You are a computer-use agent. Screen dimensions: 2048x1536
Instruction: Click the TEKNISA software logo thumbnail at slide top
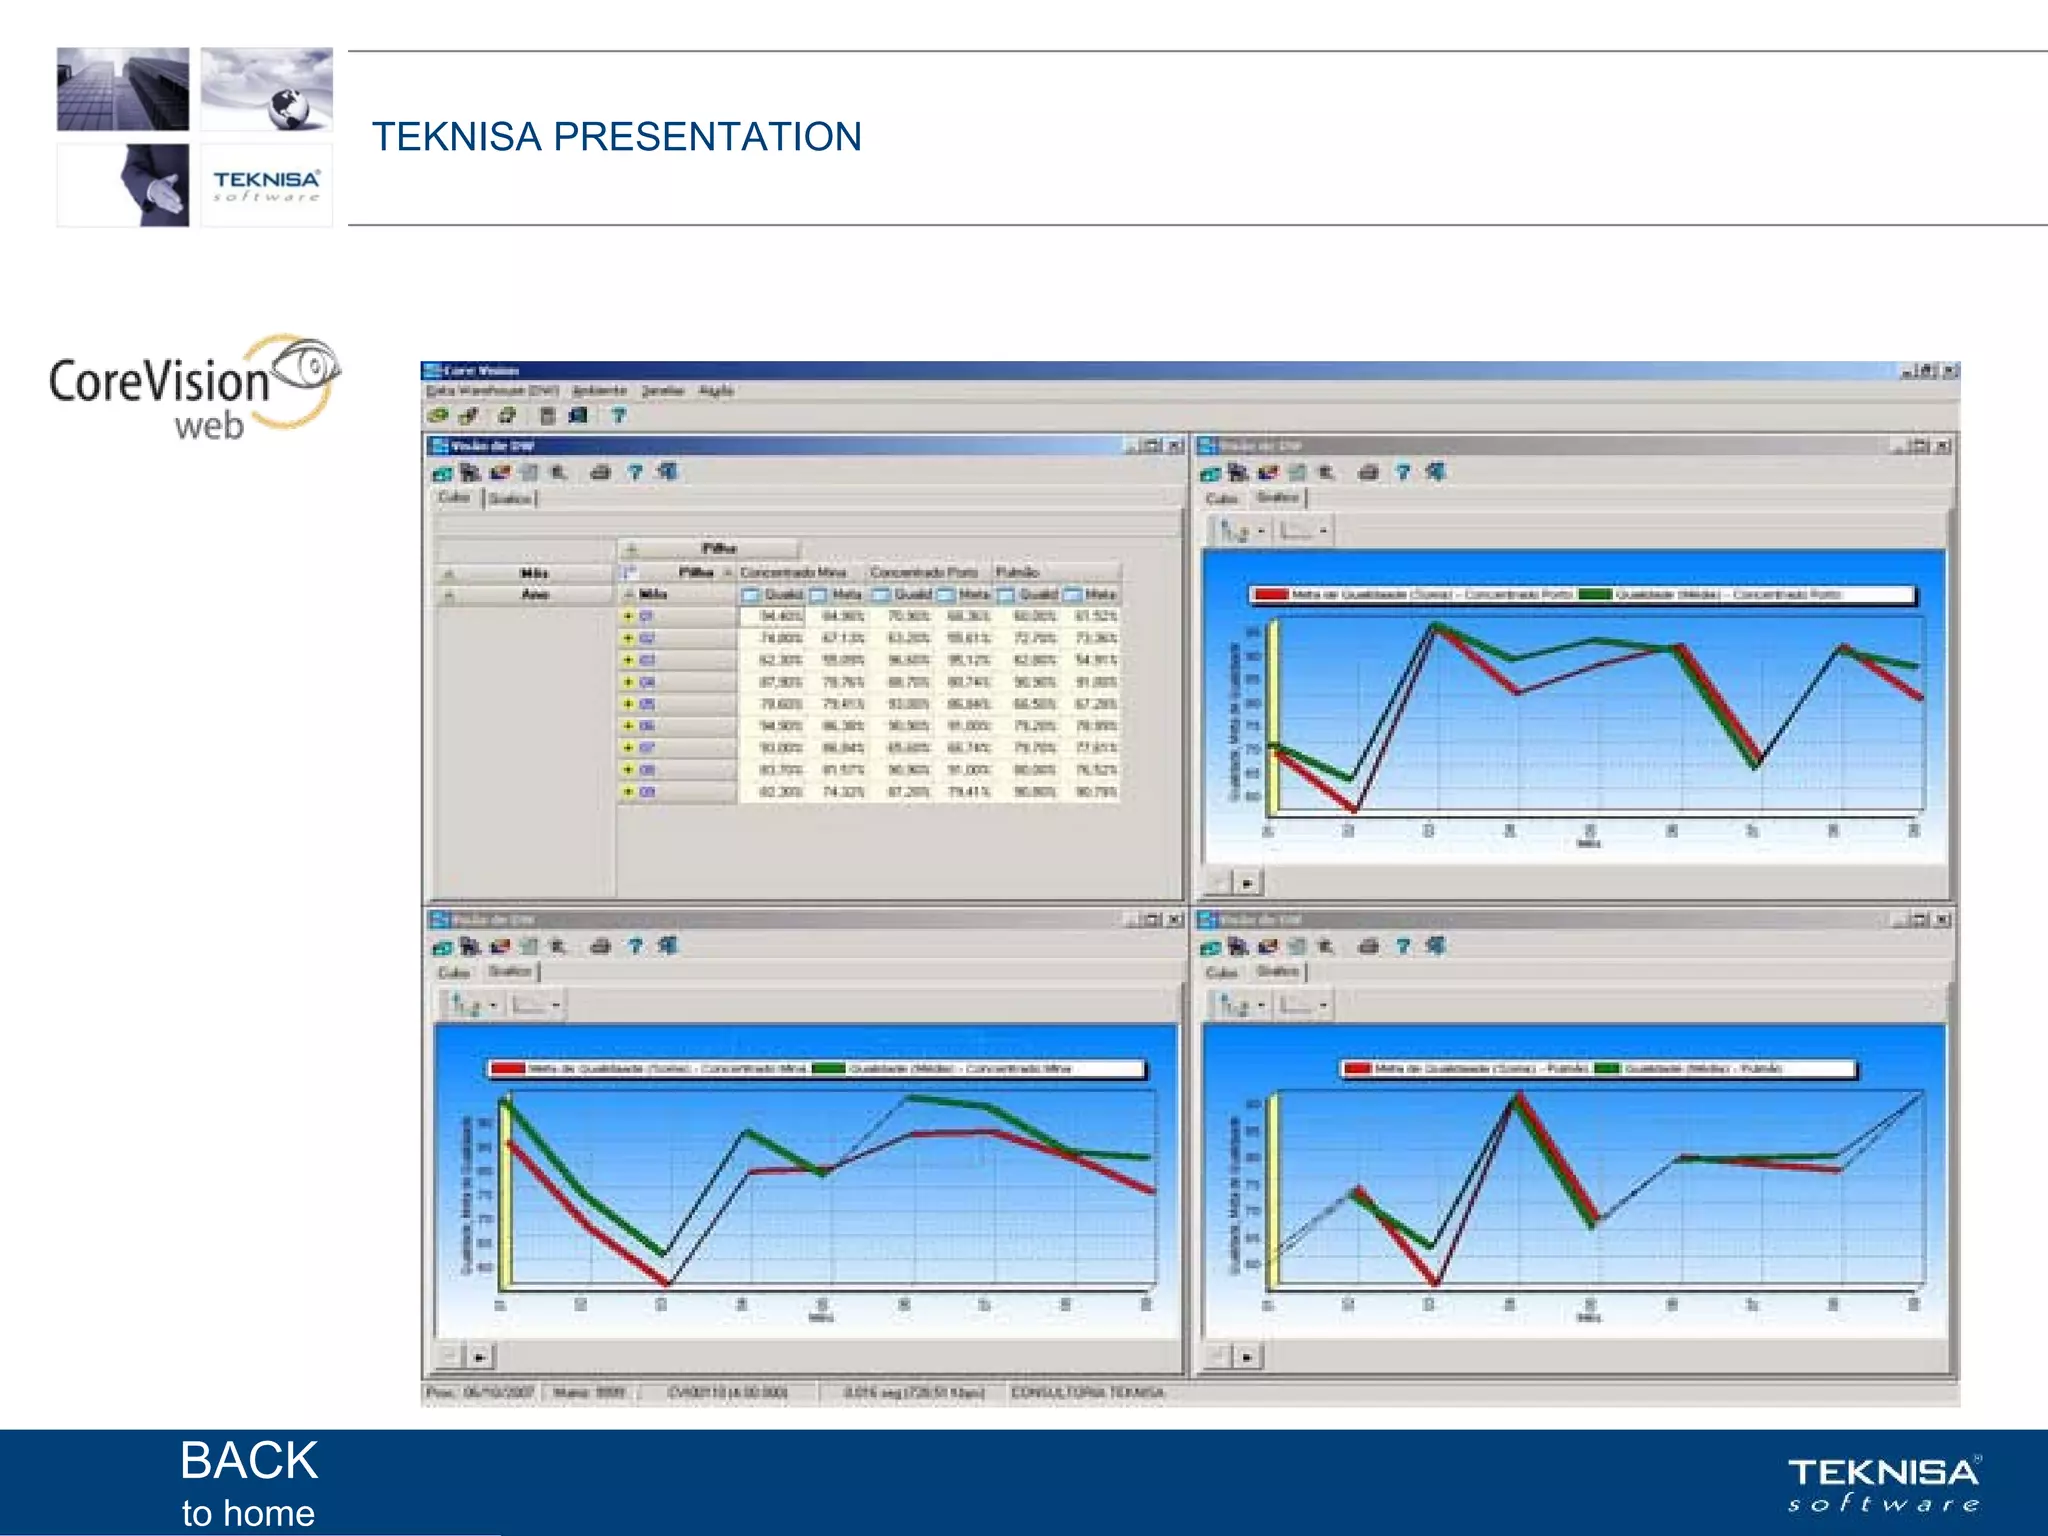266,185
